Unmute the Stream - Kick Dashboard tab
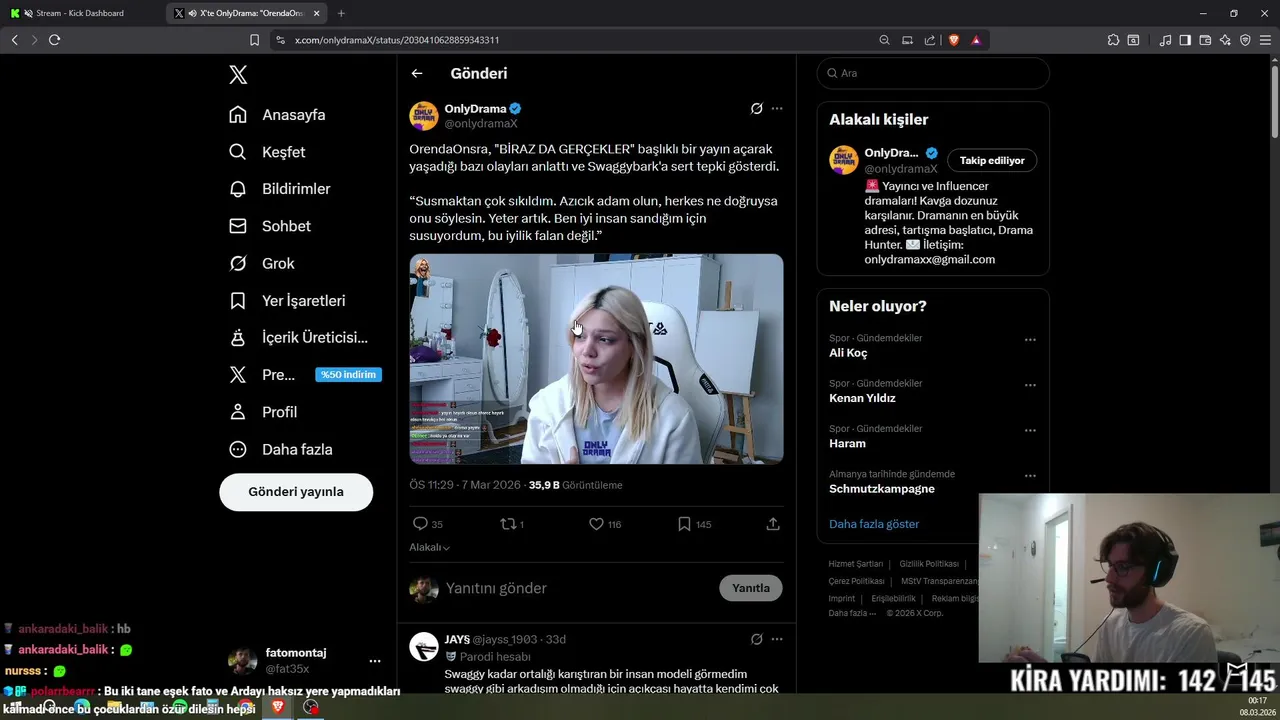Screen dimensions: 1280x720 [x=28, y=13]
